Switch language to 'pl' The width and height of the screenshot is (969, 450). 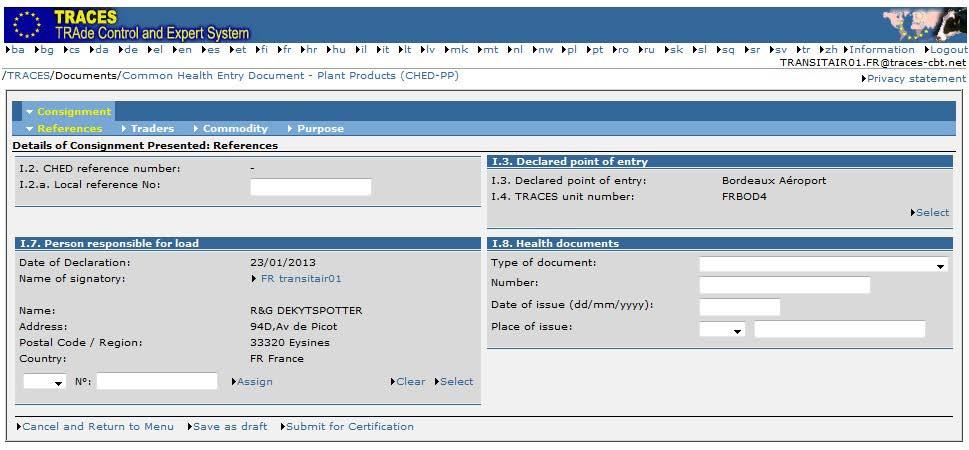570,50
